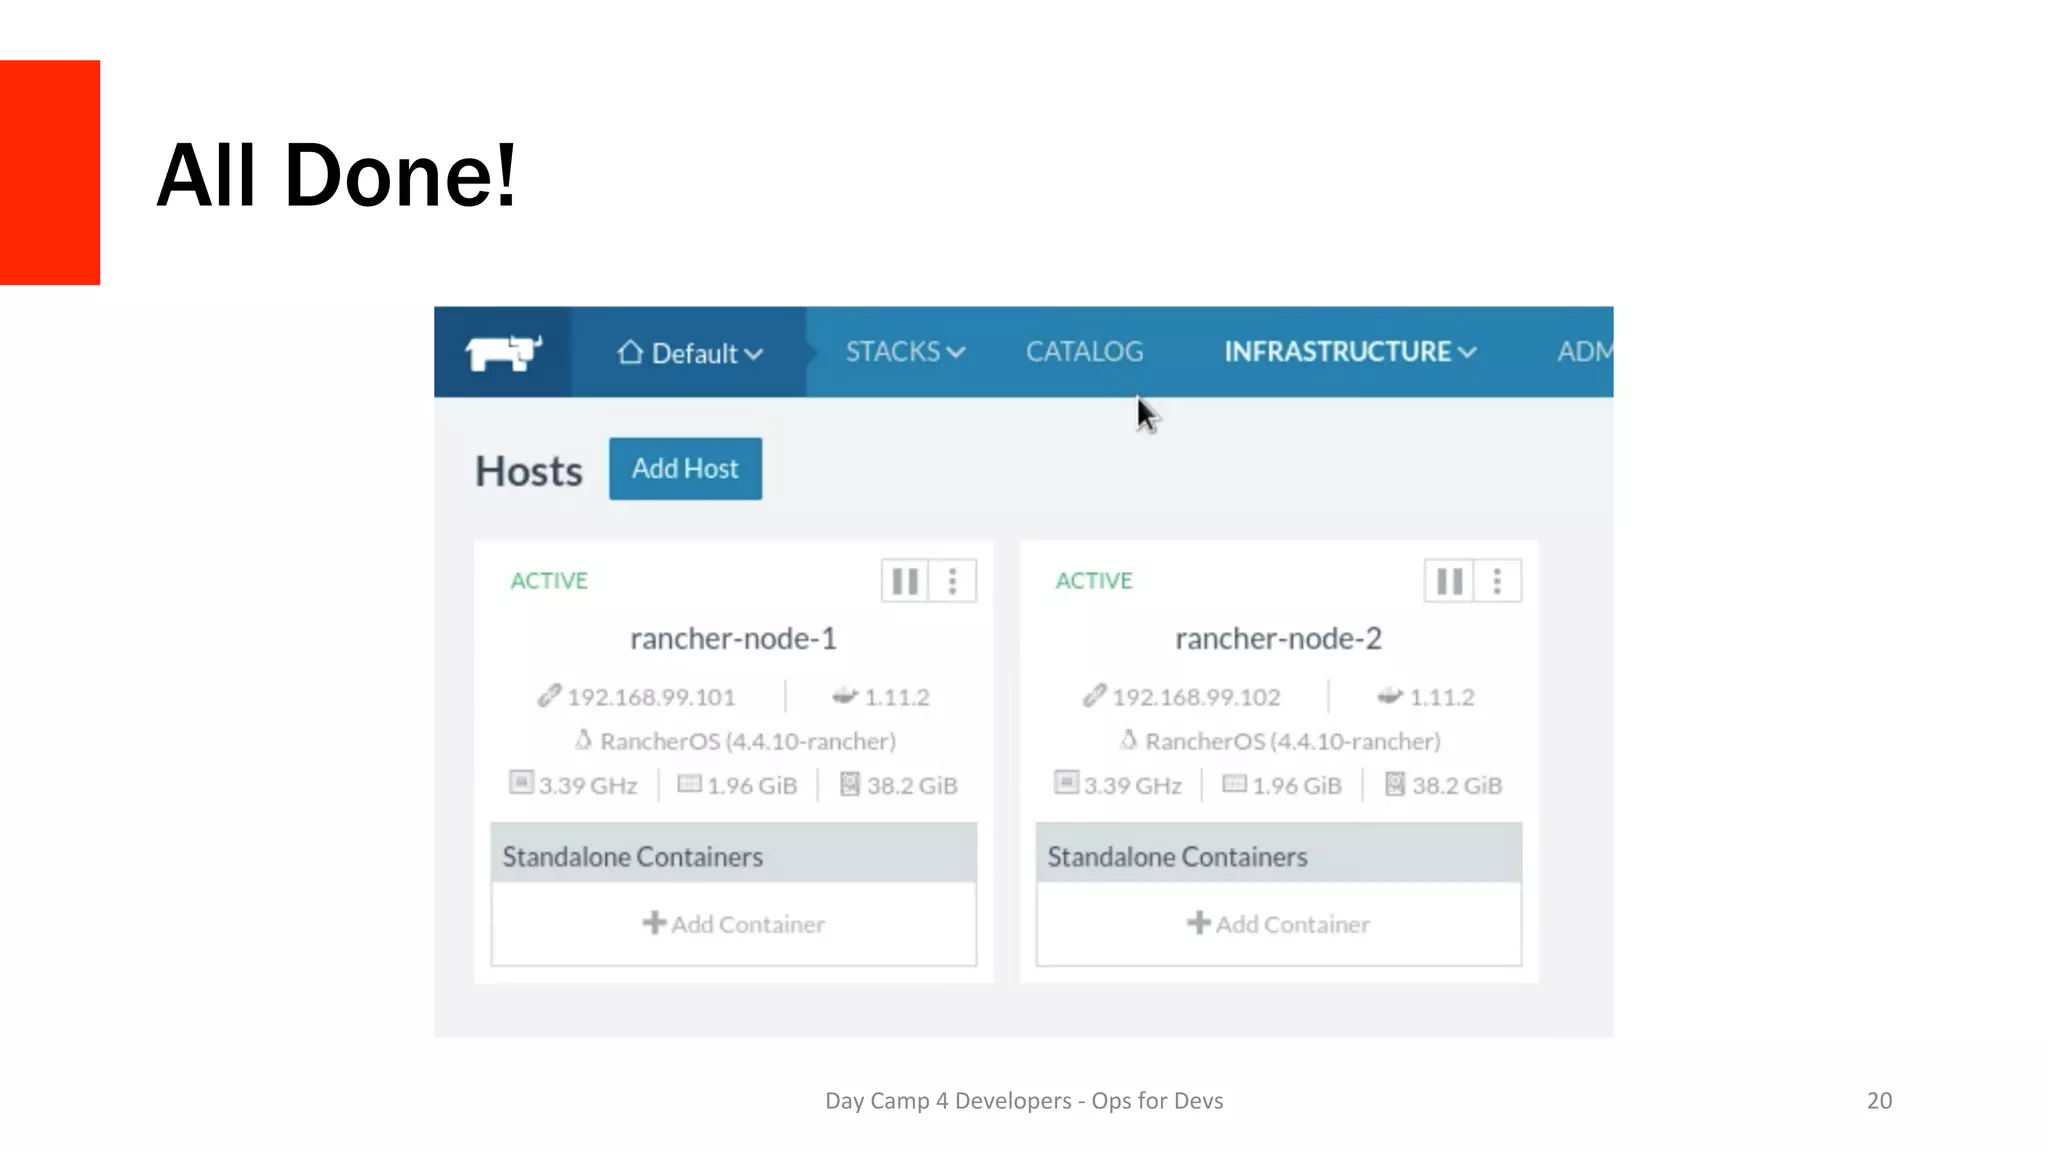Click the Rancher cow logo

tap(503, 353)
